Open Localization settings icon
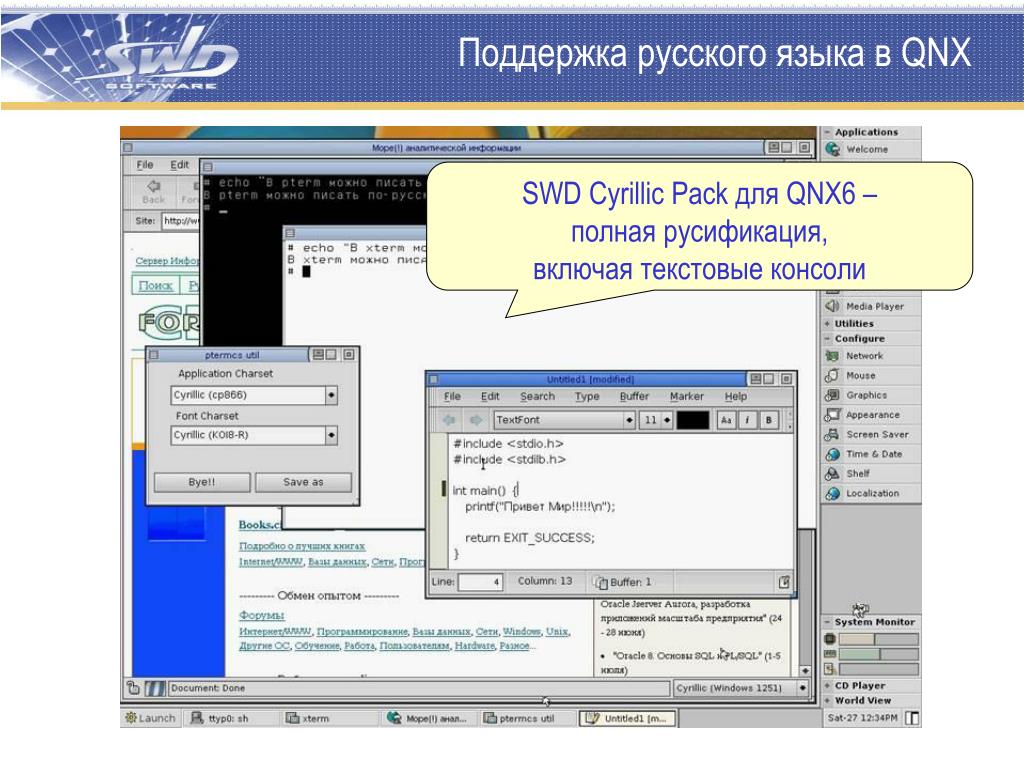1024x768 pixels. pos(832,493)
